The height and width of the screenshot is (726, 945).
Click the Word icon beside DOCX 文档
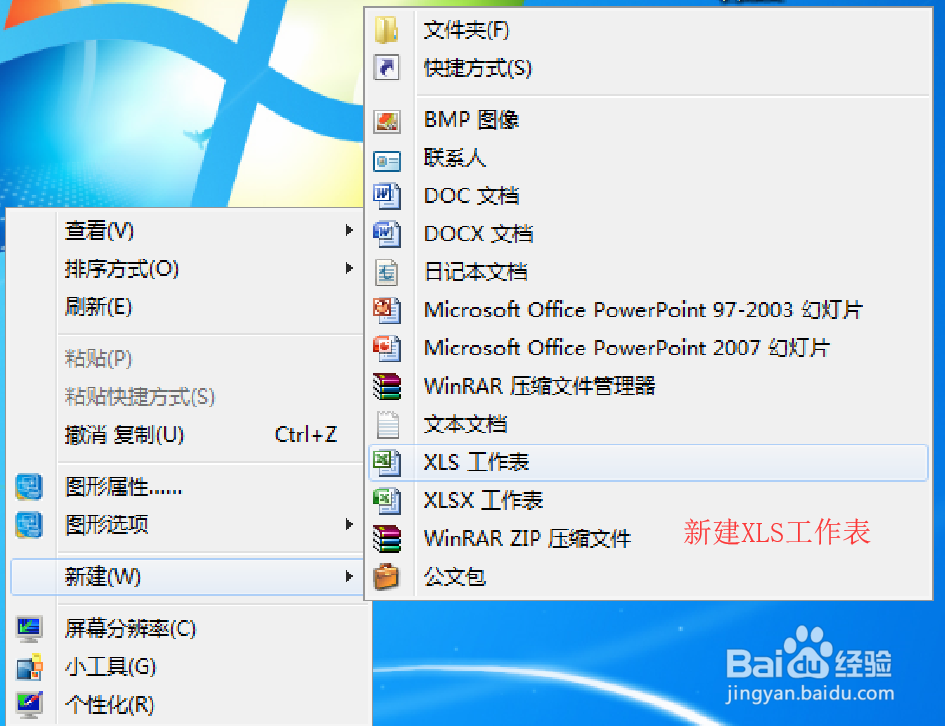point(386,234)
